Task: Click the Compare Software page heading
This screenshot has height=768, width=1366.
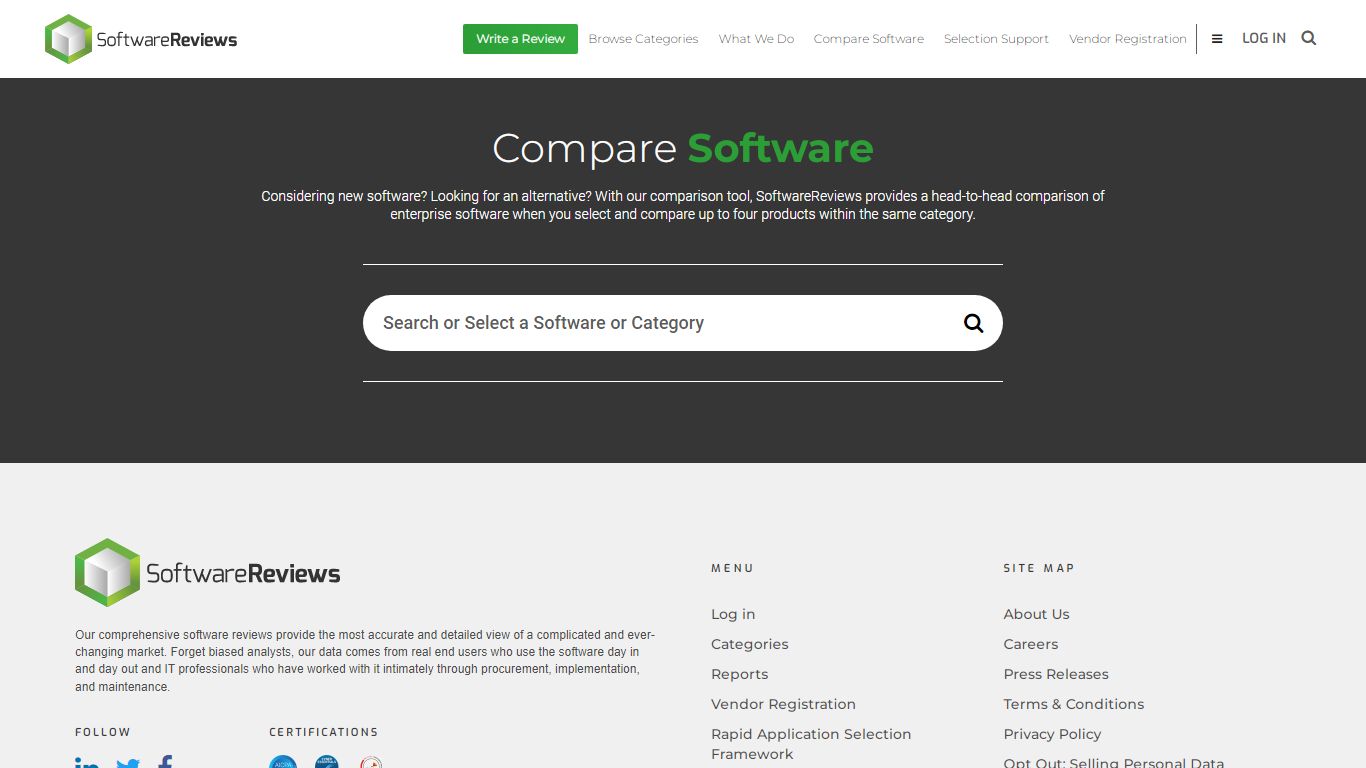Action: coord(683,148)
